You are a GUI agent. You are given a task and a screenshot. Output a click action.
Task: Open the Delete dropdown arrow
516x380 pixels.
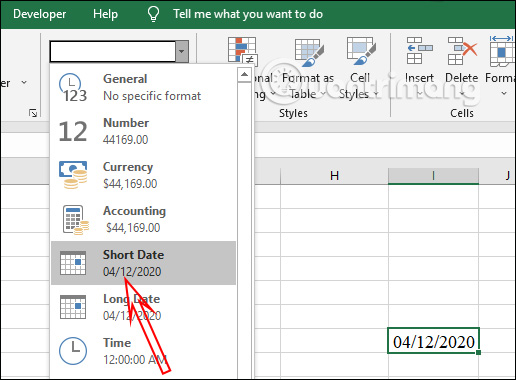click(462, 94)
